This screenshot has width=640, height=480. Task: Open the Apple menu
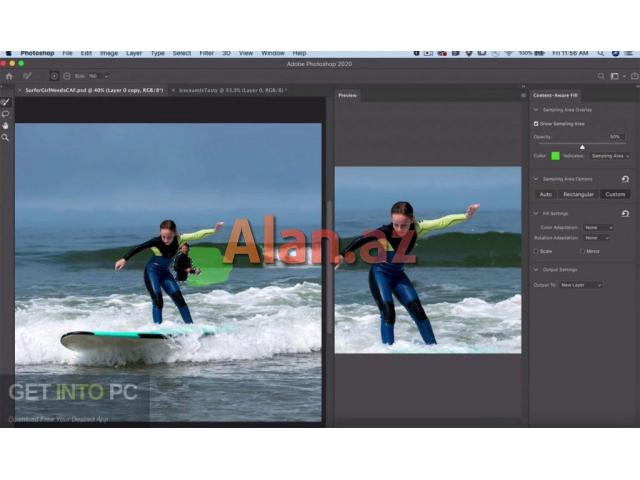(x=8, y=53)
